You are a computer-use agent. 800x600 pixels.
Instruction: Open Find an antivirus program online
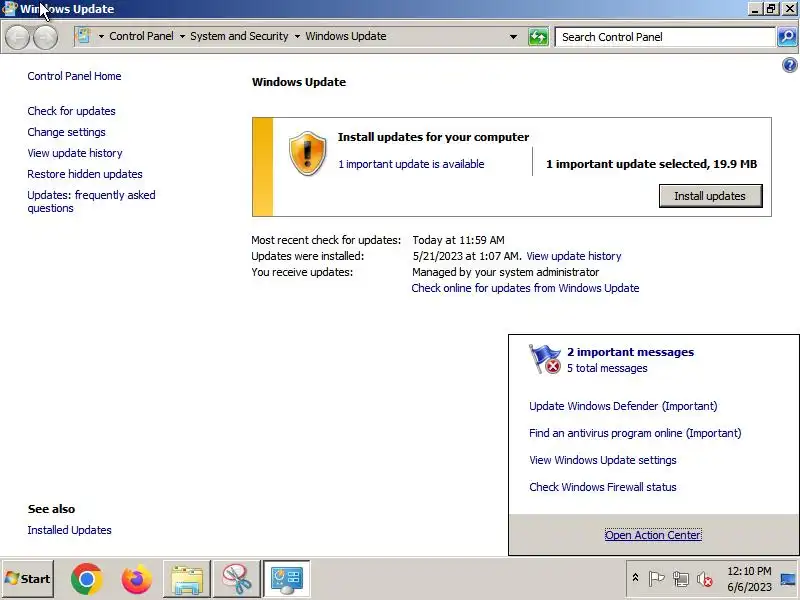(x=635, y=433)
